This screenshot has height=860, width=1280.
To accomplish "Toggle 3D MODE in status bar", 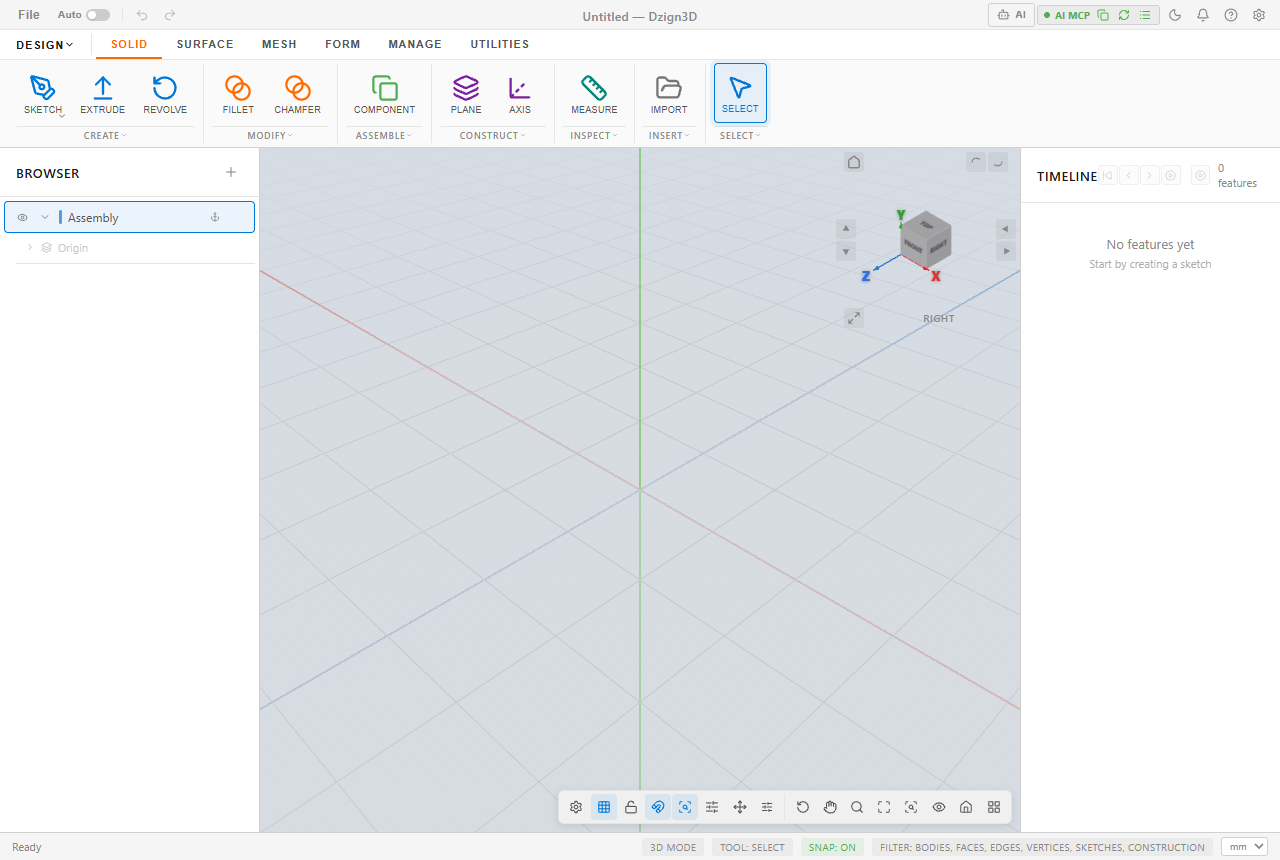I will click(x=673, y=847).
